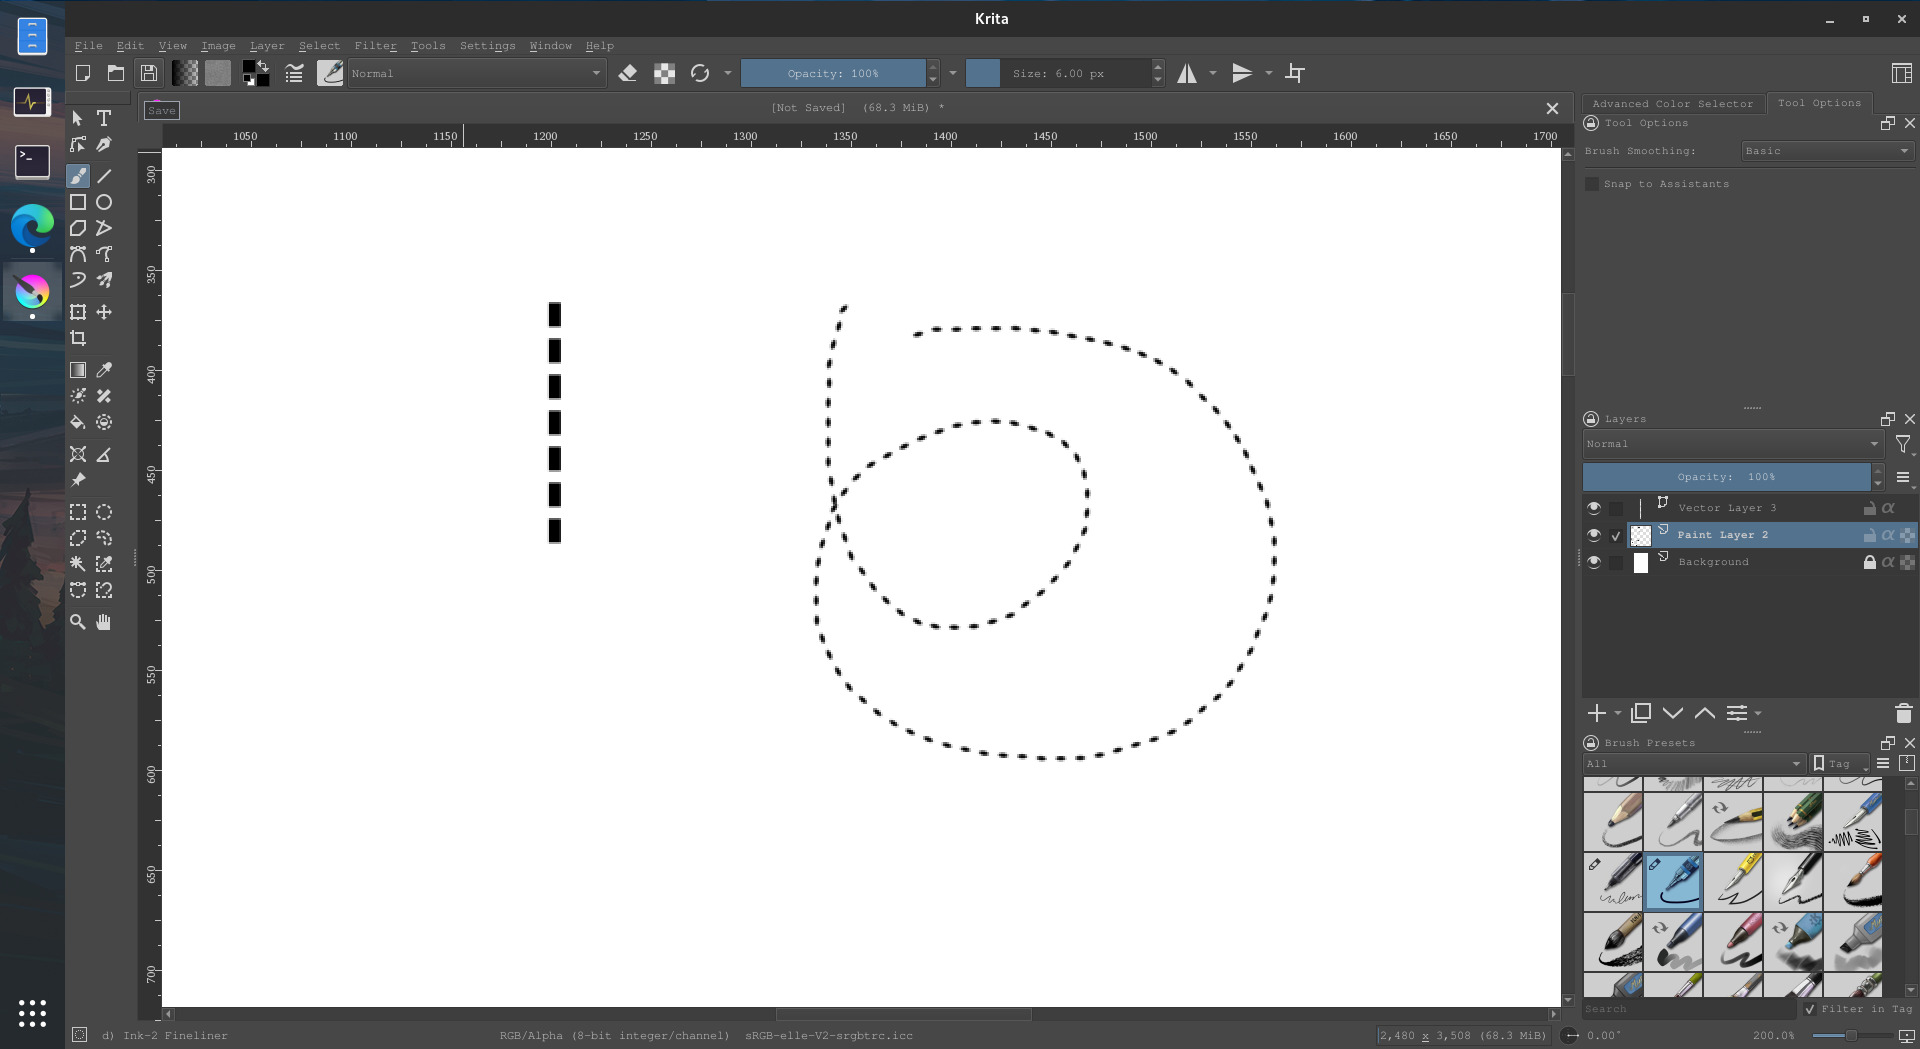The width and height of the screenshot is (1920, 1049).
Task: Switch to Advanced Color Selector tab
Action: click(x=1672, y=103)
